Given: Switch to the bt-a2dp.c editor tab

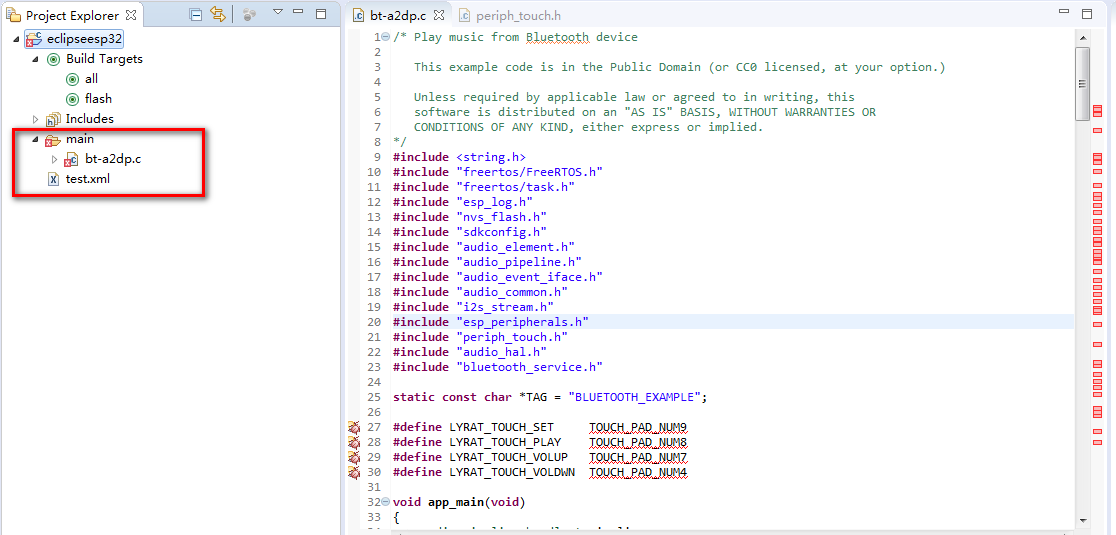Looking at the screenshot, I should pyautogui.click(x=399, y=15).
